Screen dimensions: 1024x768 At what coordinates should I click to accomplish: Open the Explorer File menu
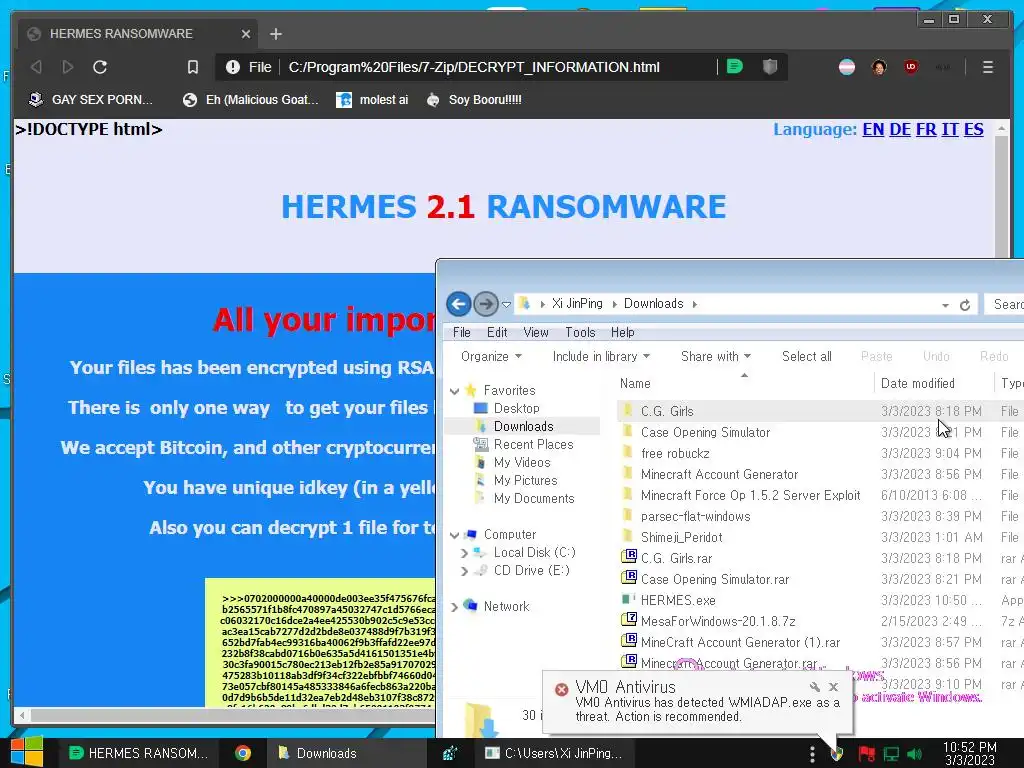[x=462, y=332]
